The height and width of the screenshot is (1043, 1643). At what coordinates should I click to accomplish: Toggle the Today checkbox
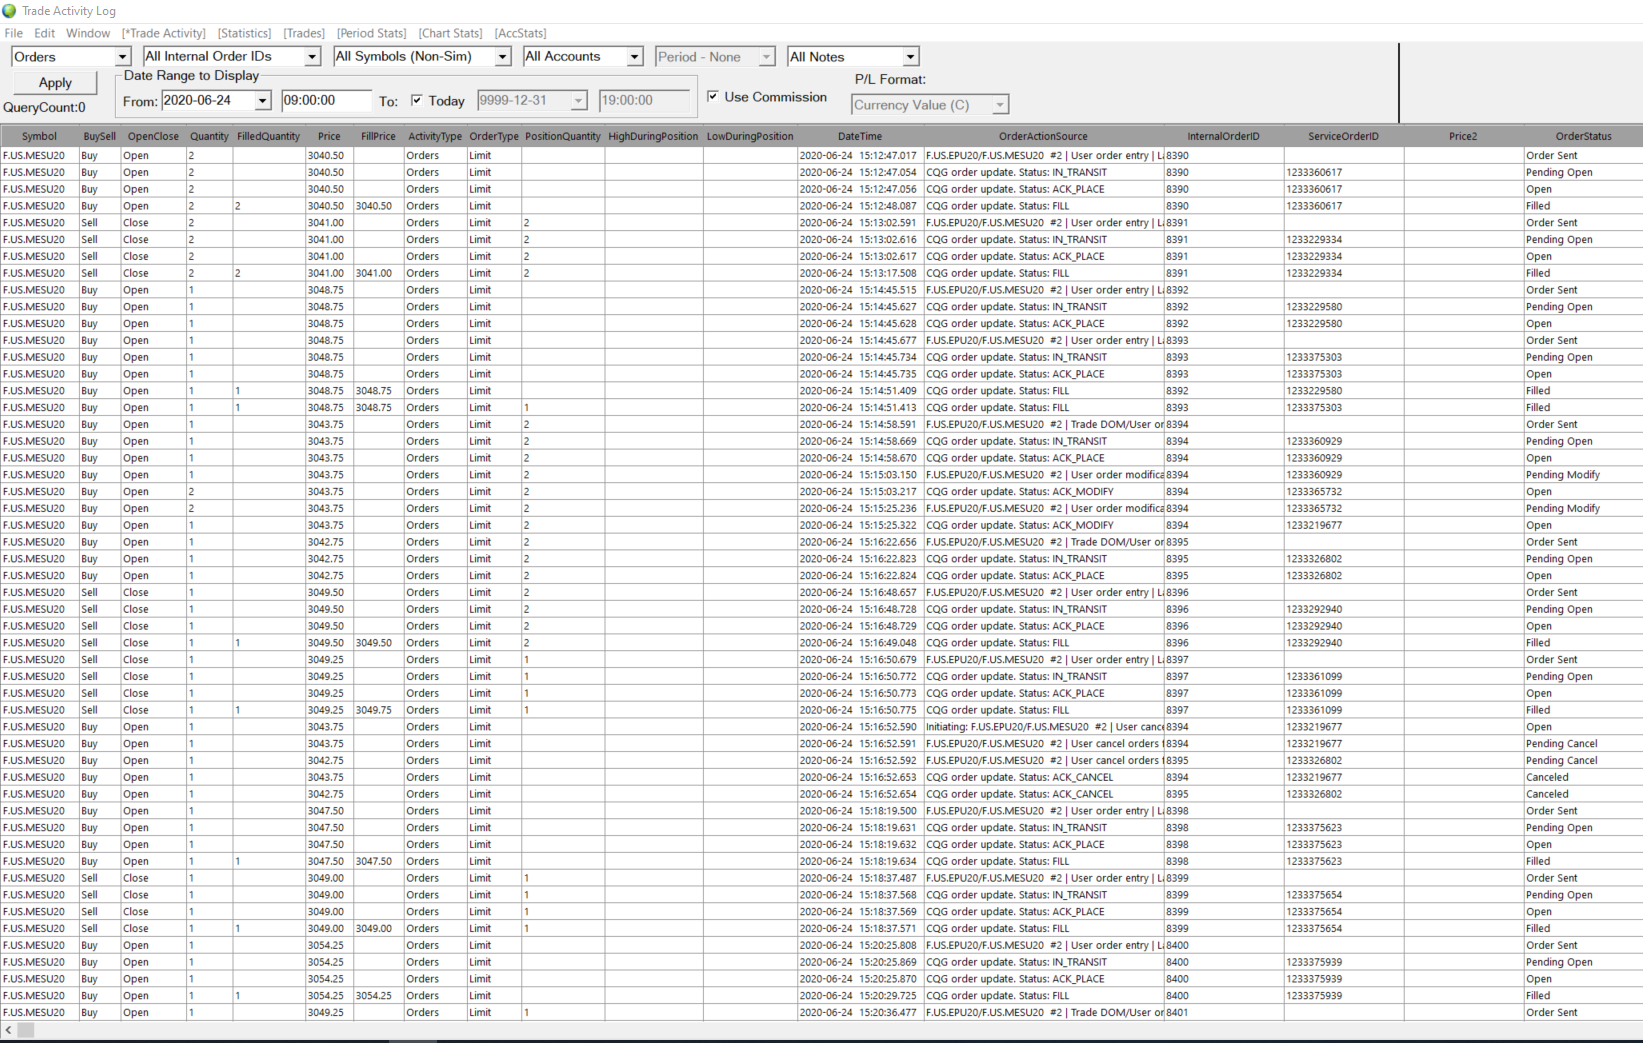(x=417, y=100)
